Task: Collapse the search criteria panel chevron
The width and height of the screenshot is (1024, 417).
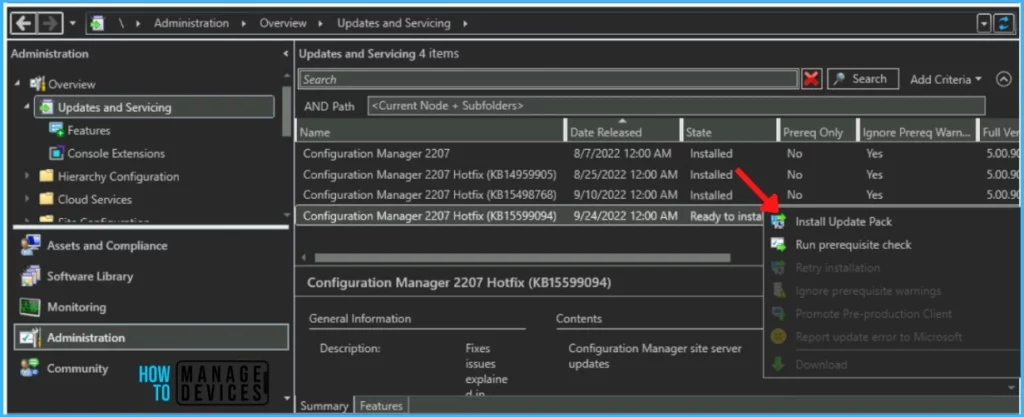Action: 1004,79
